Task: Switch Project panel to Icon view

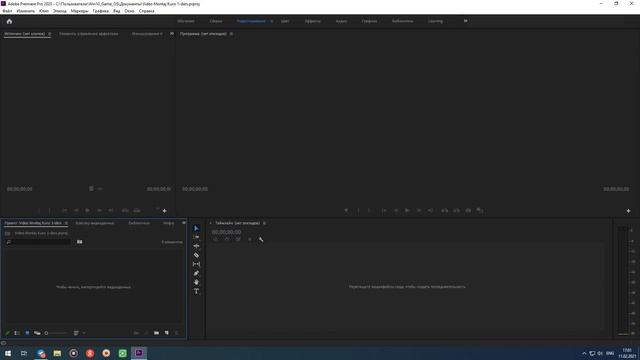Action: coord(27,333)
